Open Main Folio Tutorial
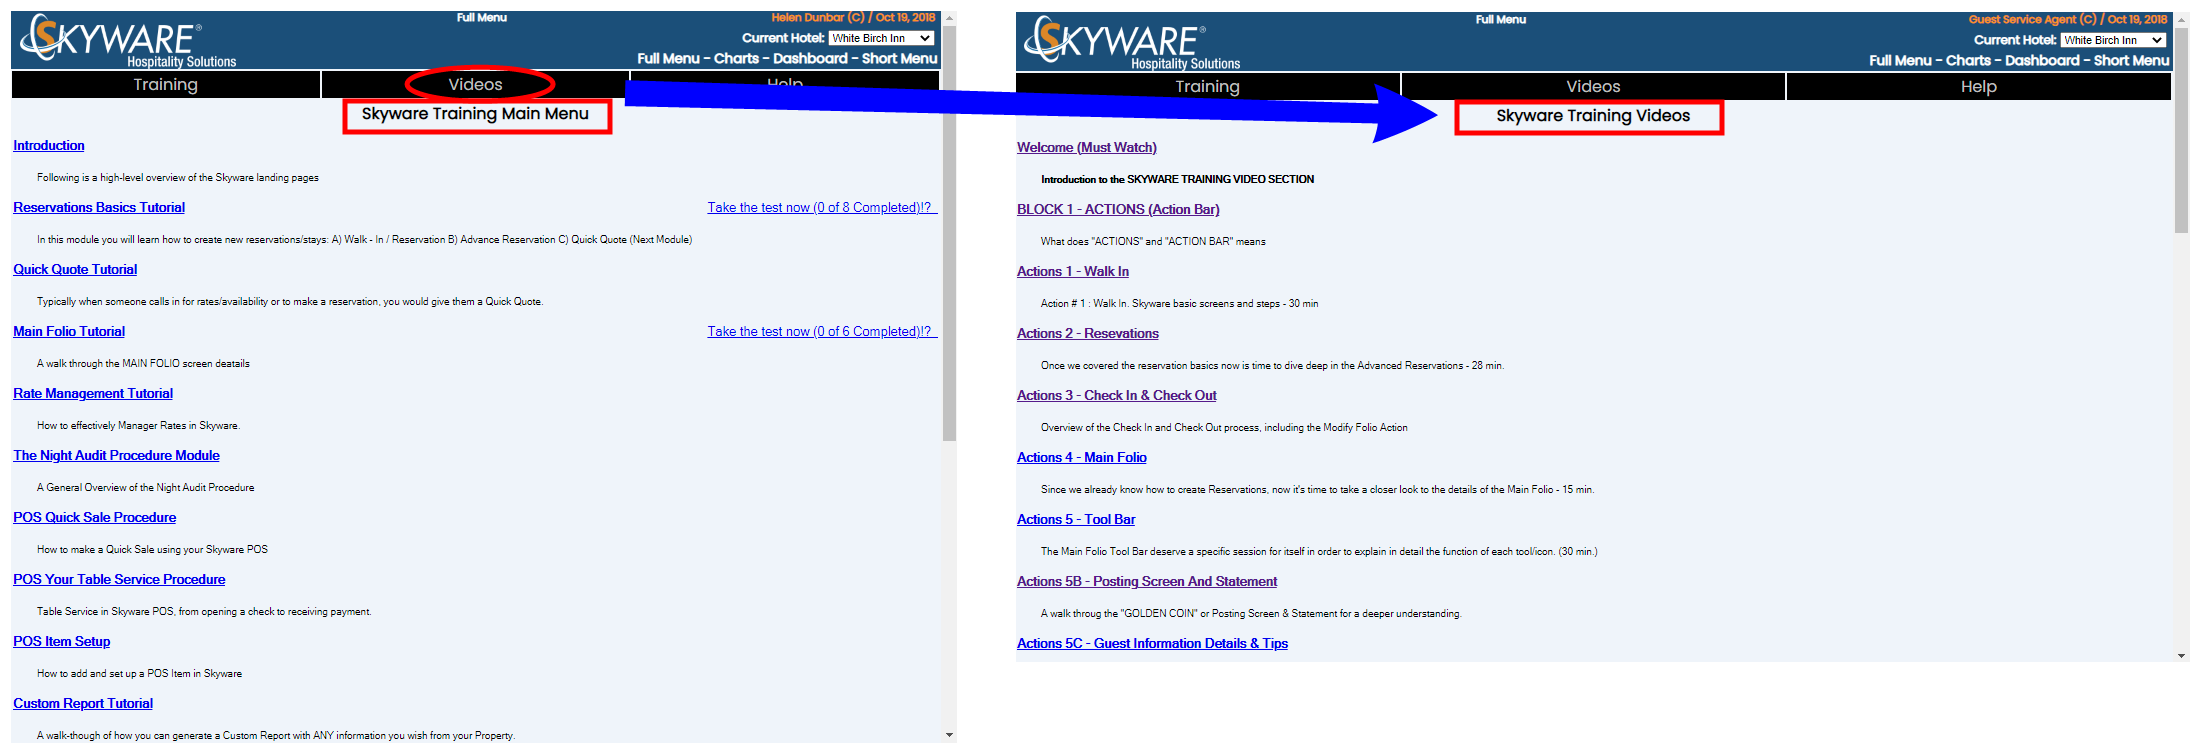The height and width of the screenshot is (755, 2190). pyautogui.click(x=69, y=332)
